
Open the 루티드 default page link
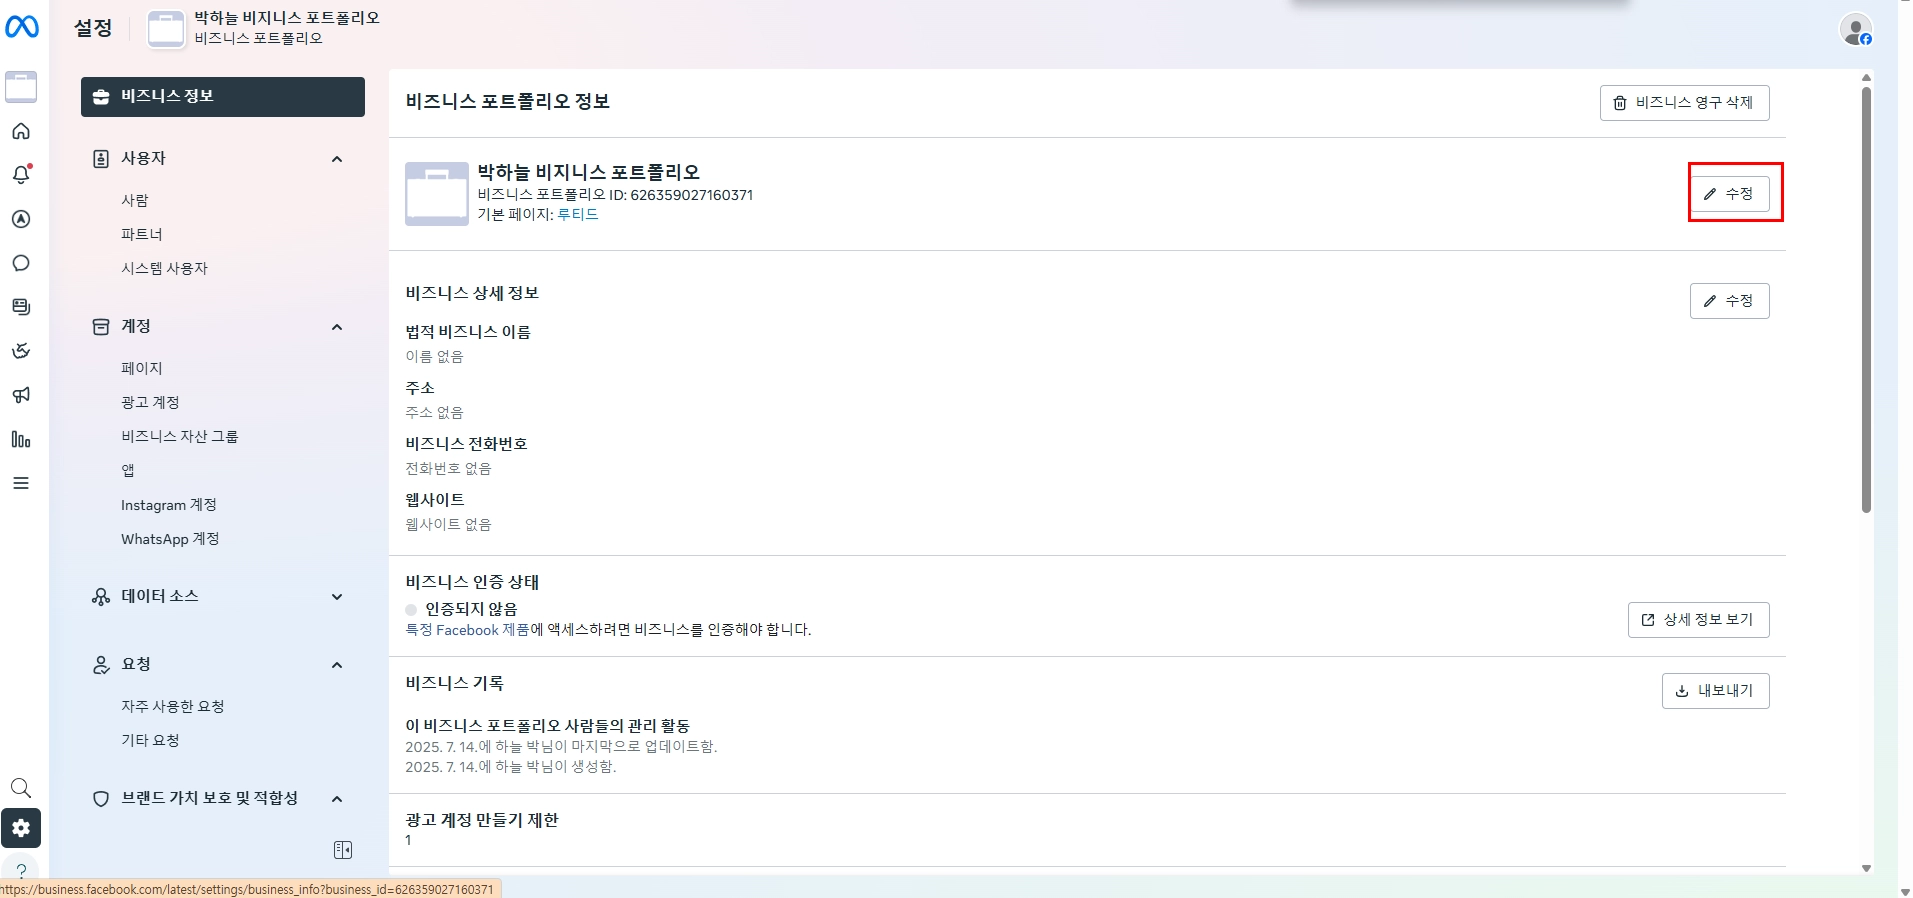tap(578, 214)
